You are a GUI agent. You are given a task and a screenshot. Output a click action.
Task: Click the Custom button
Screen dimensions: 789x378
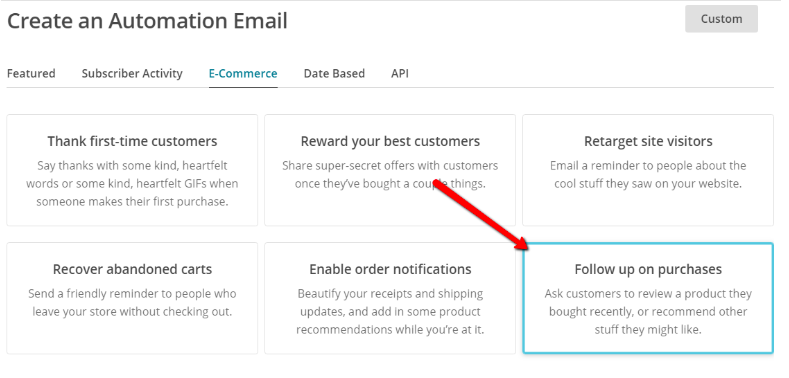(x=721, y=19)
